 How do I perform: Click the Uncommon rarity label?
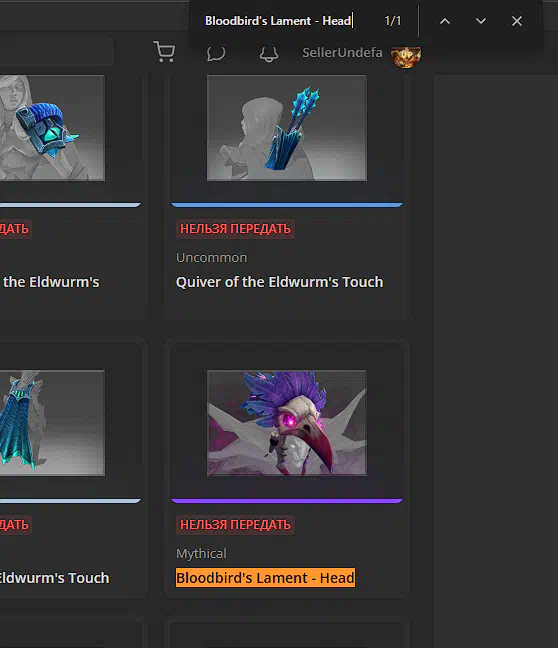[x=212, y=257]
